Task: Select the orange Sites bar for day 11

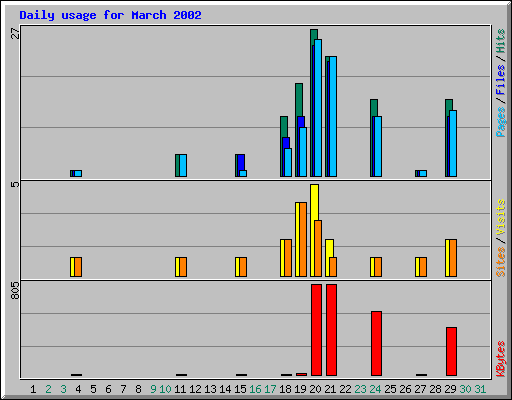Action: (183, 267)
